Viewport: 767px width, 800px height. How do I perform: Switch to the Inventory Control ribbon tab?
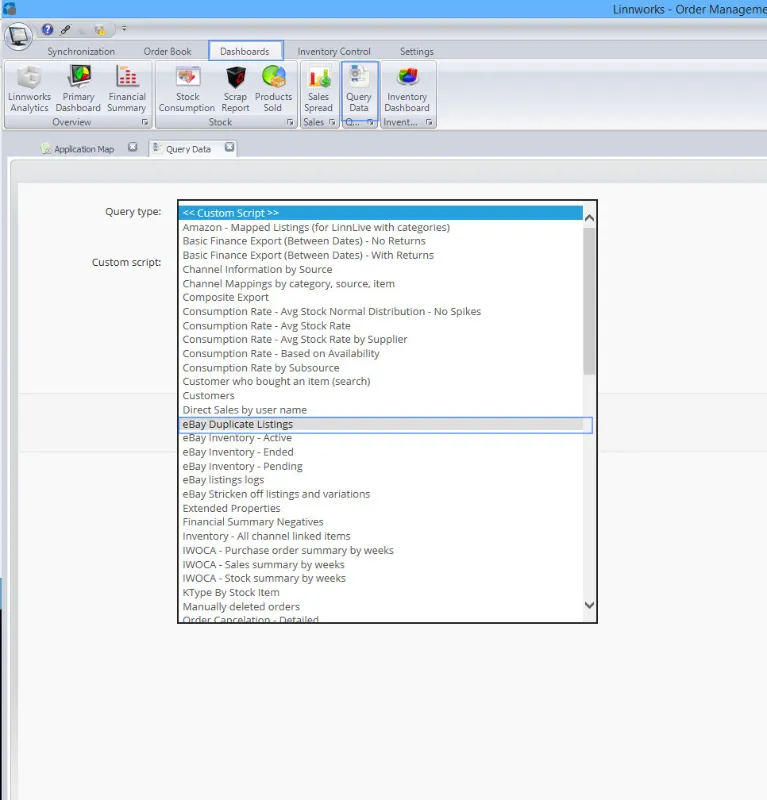click(334, 52)
